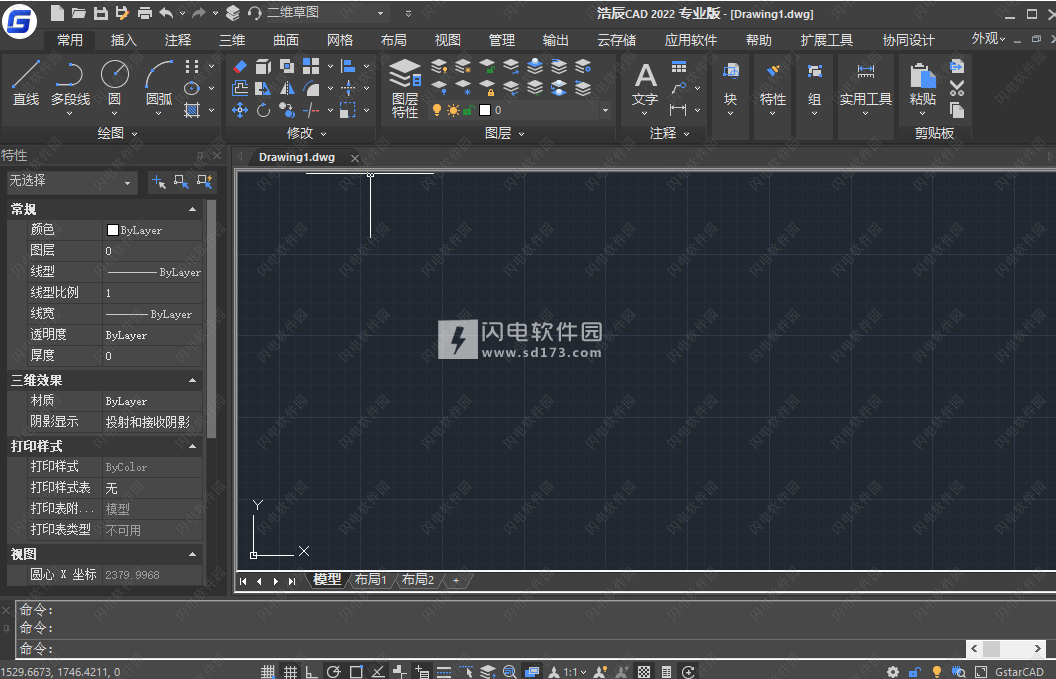The height and width of the screenshot is (679, 1056).
Task: Click the Print icon in quick toolbar
Action: click(144, 13)
